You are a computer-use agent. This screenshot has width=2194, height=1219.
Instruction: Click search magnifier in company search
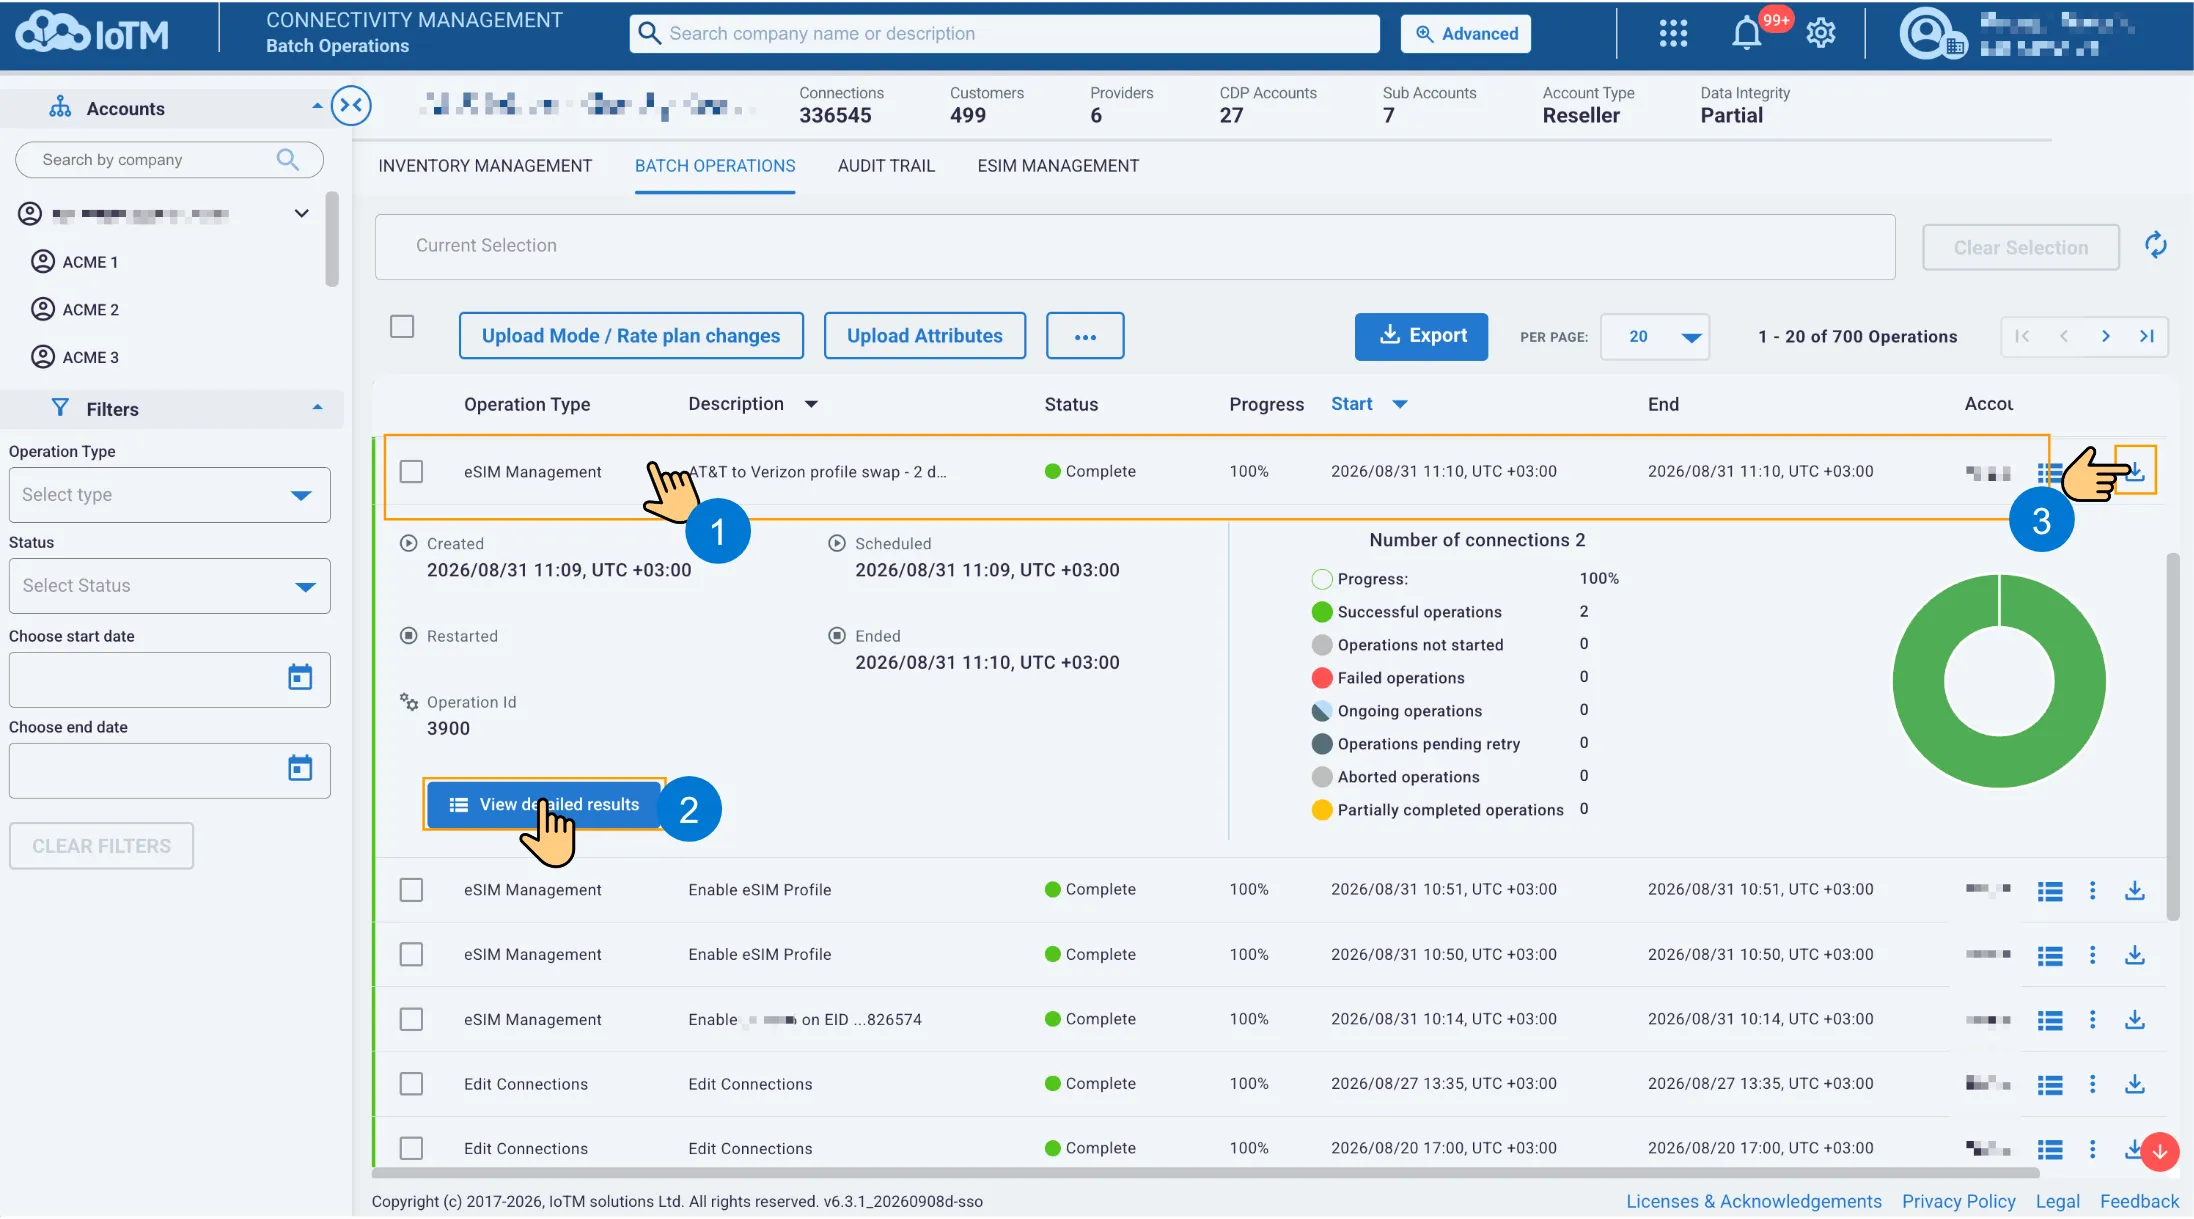[288, 159]
